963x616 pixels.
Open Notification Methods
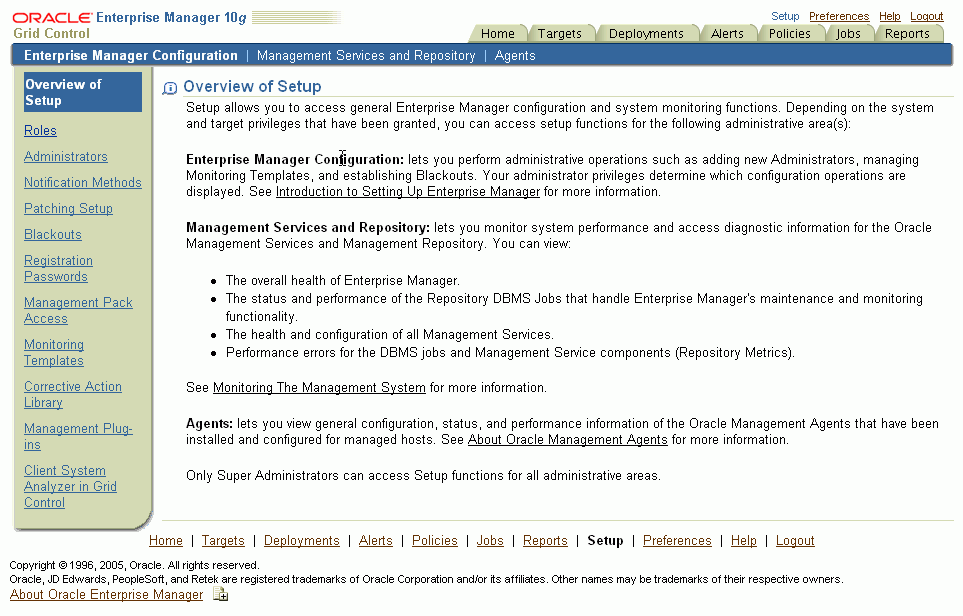(x=82, y=182)
